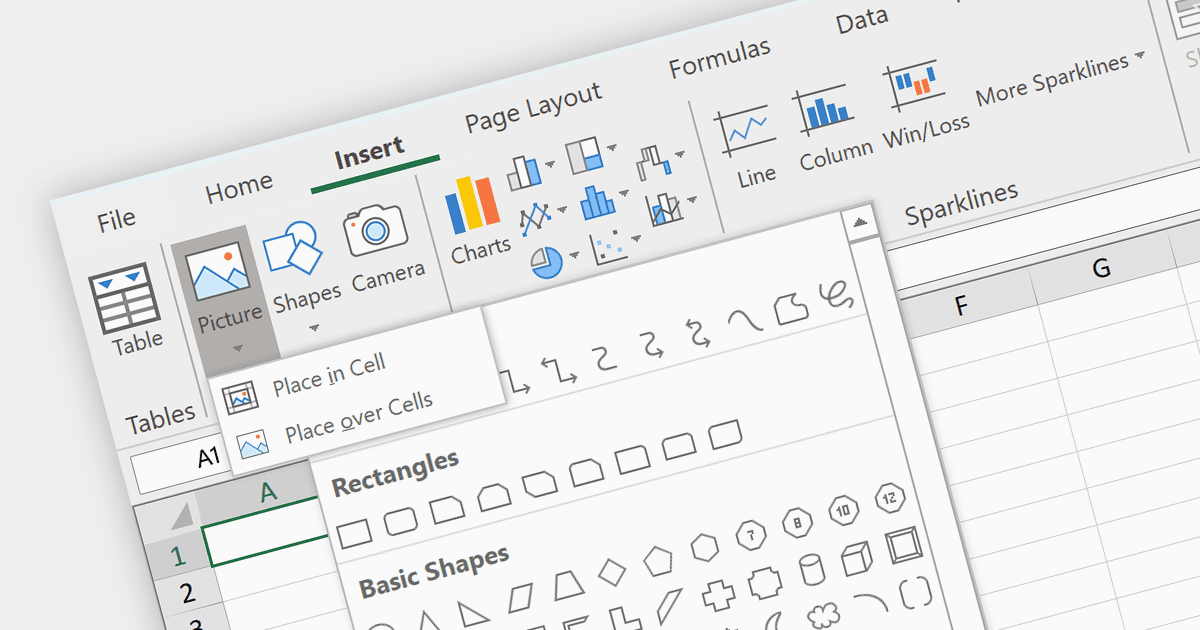Pick the decagon shape labeled 10
Viewport: 1200px width, 630px height.
[843, 509]
